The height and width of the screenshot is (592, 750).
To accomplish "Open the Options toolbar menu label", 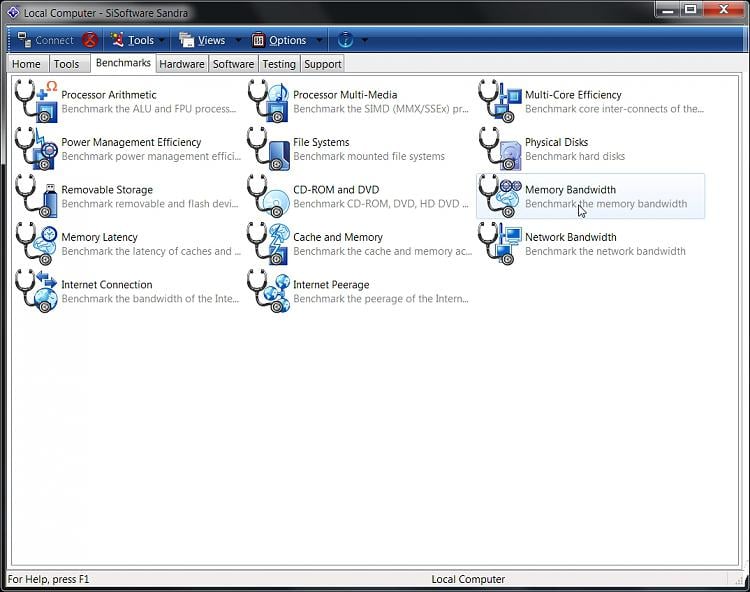I will (287, 41).
